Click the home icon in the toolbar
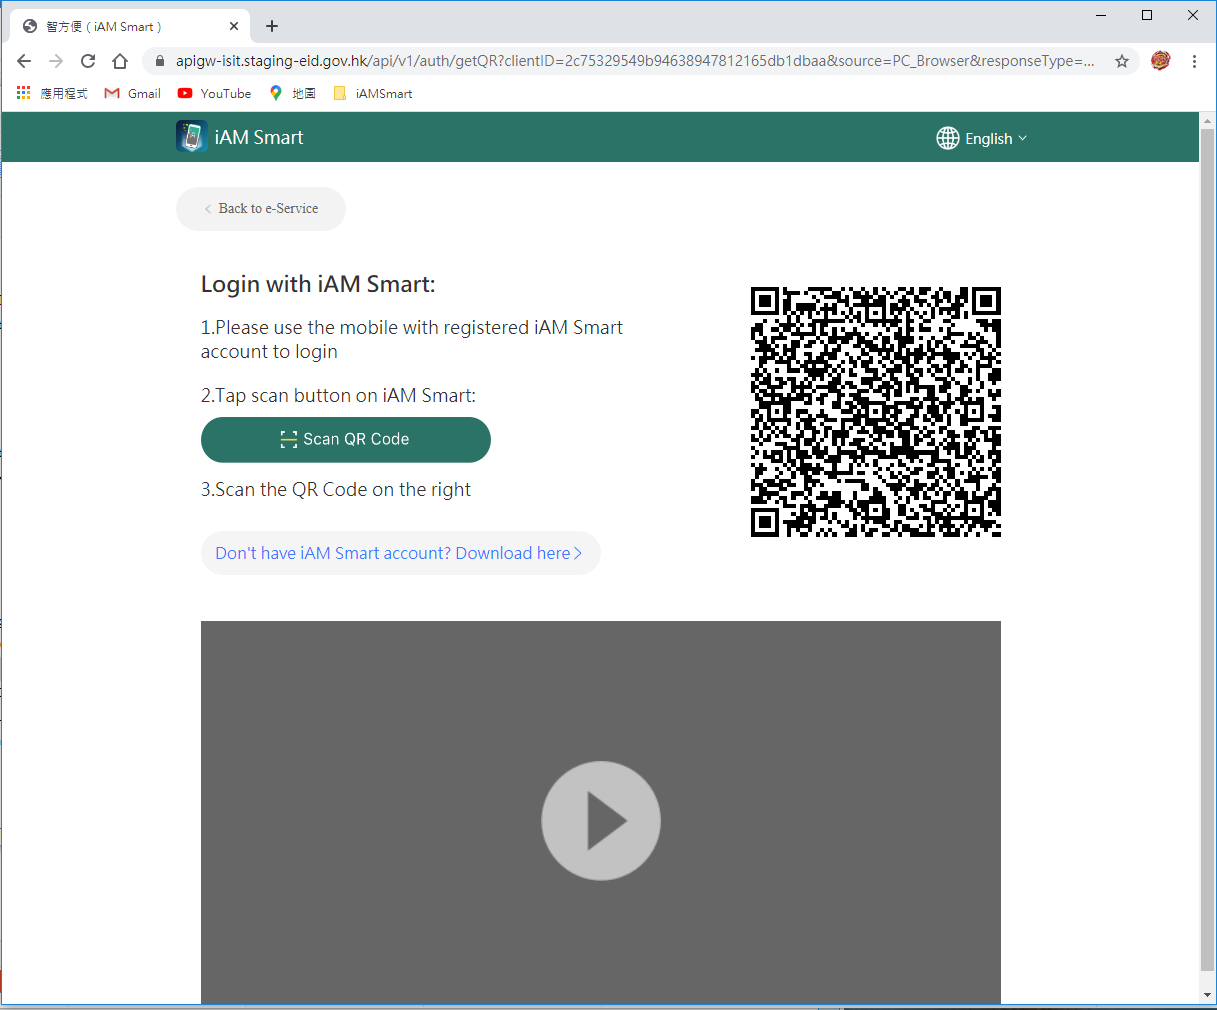This screenshot has width=1217, height=1010. (120, 61)
